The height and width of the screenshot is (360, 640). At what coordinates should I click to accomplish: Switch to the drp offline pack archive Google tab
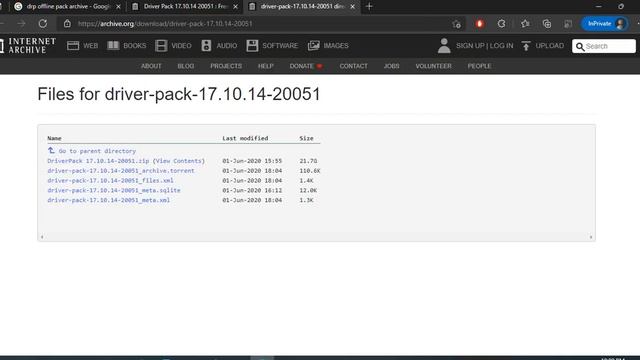click(68, 7)
